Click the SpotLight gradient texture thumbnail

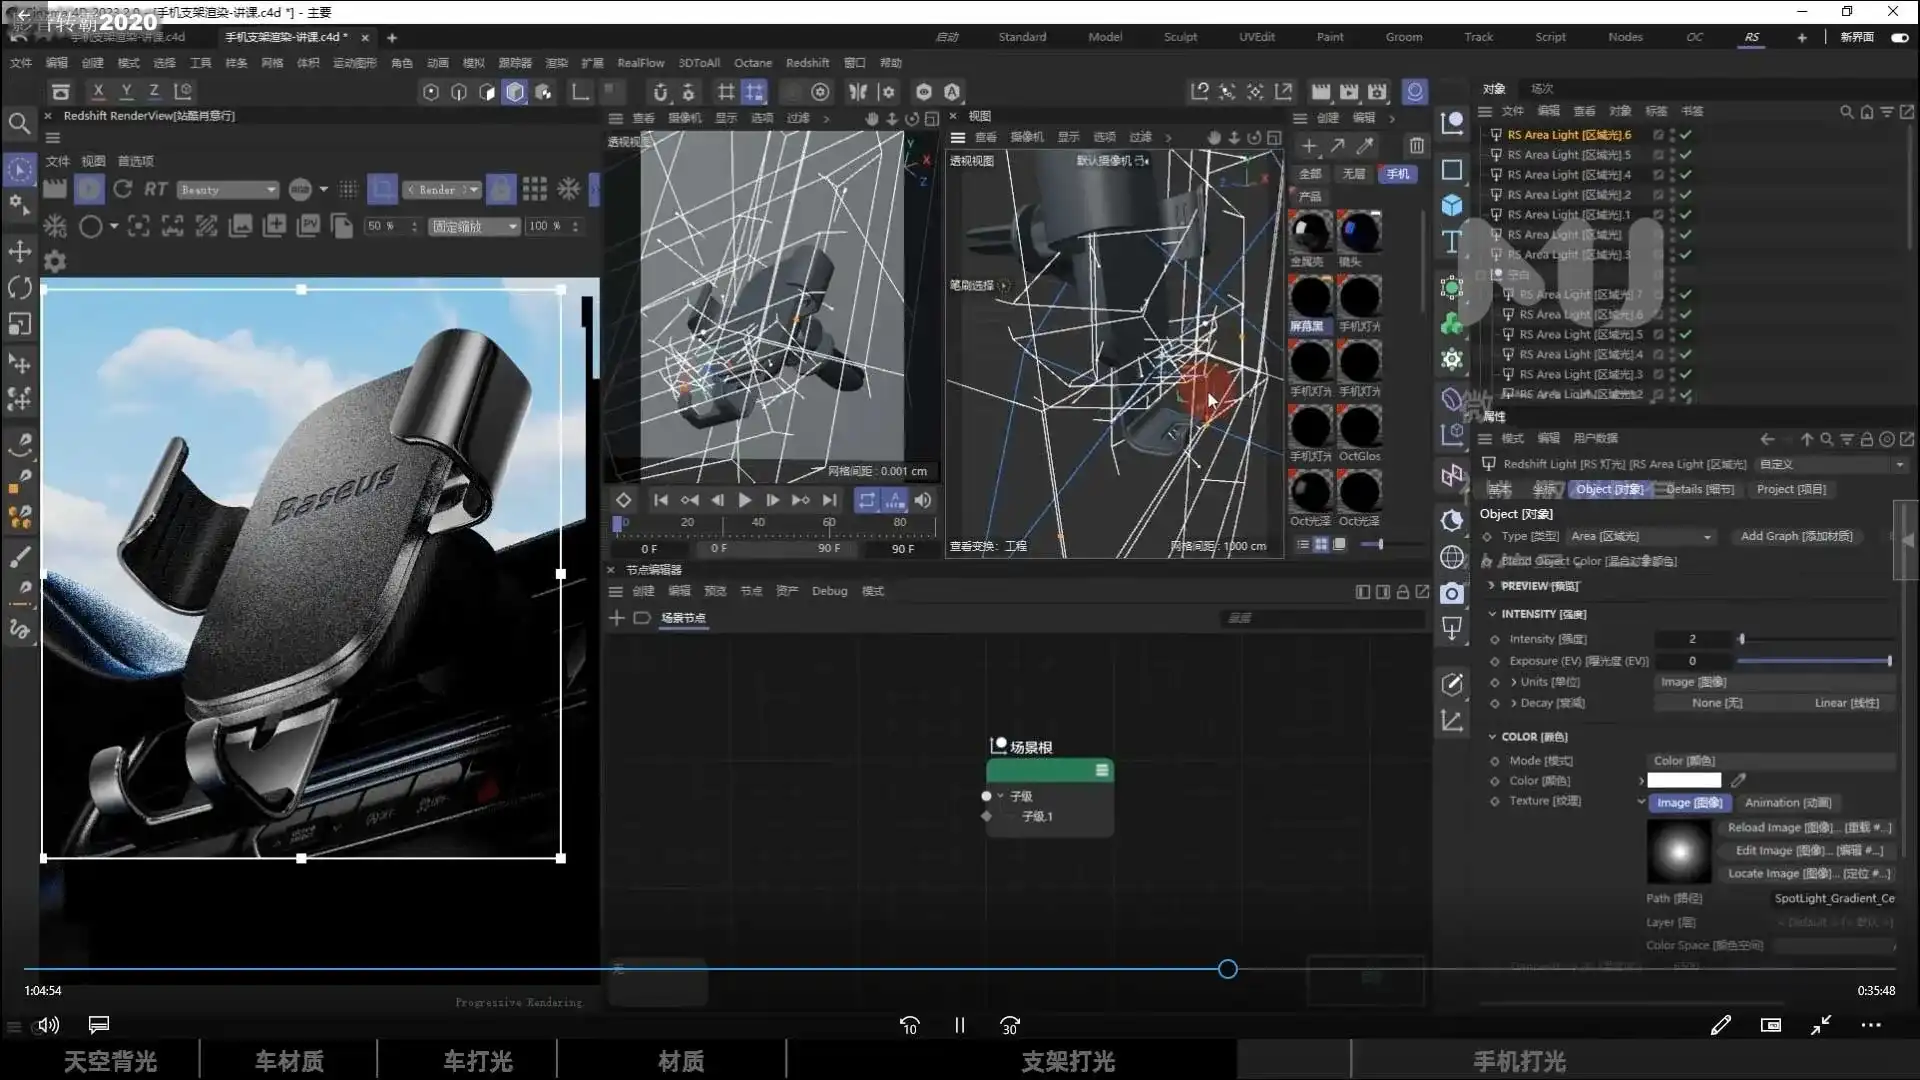coord(1678,851)
